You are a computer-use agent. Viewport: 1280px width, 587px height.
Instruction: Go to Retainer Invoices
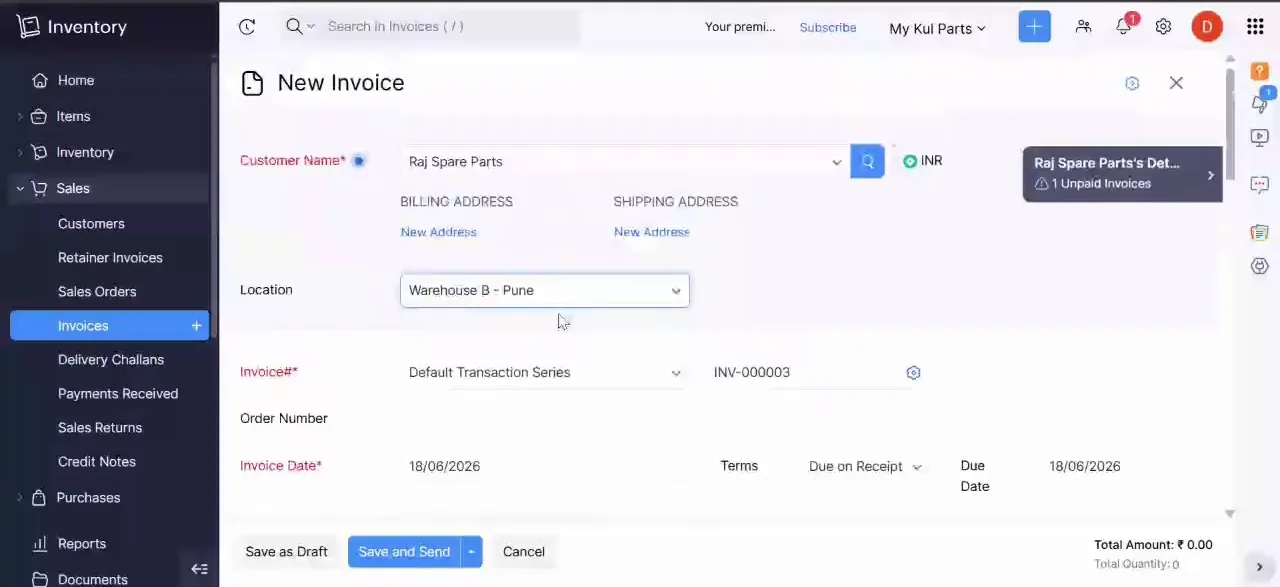(x=110, y=258)
